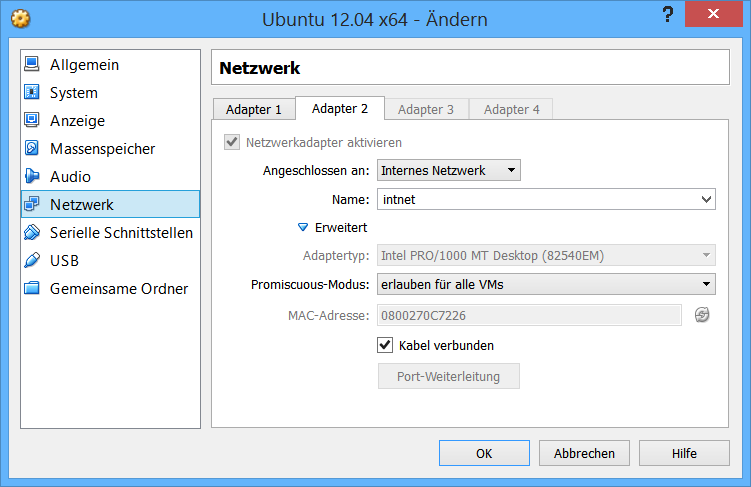Click the Hilfe button

click(684, 453)
